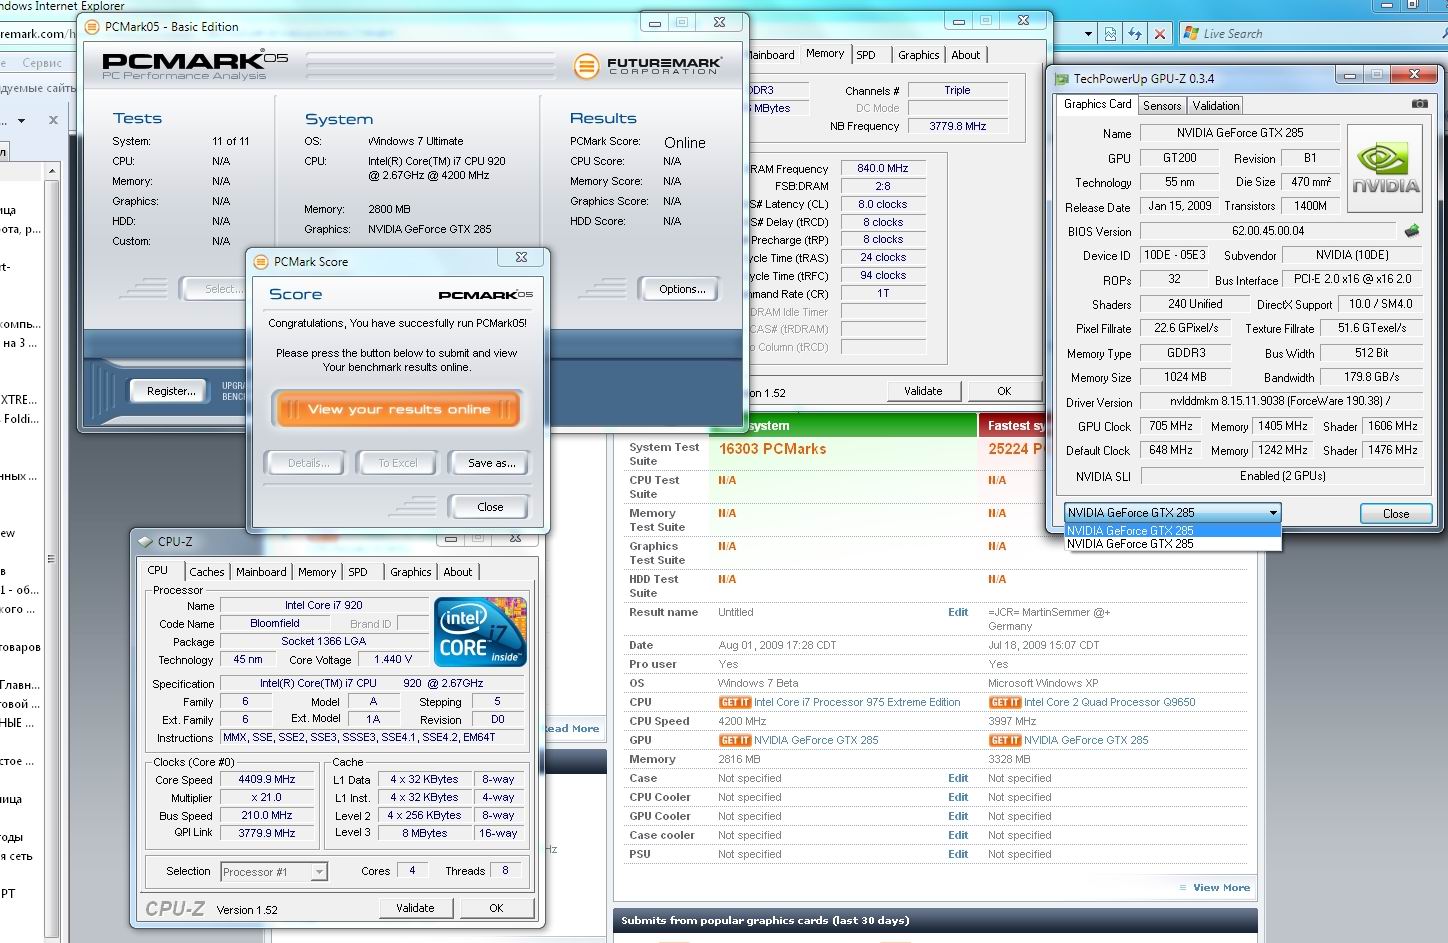Click Register... button in PCMark05

pos(171,391)
